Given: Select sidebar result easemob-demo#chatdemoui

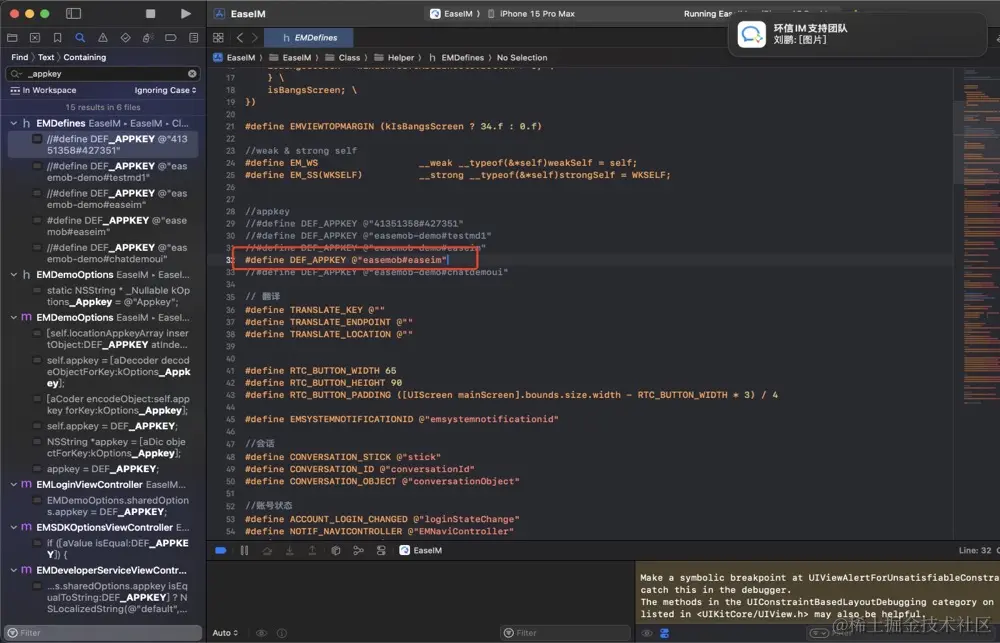Looking at the screenshot, I should tap(103, 253).
